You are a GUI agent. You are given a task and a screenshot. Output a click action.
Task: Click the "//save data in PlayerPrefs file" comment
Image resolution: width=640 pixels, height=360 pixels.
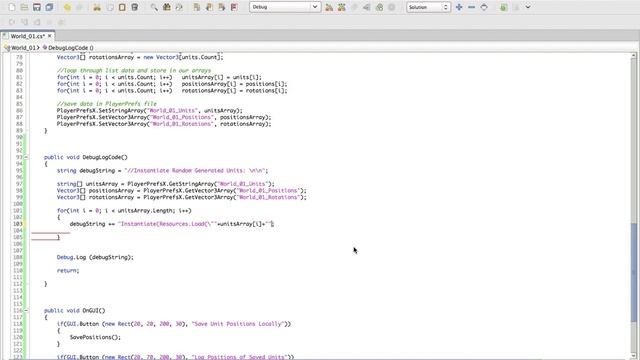tap(107, 104)
